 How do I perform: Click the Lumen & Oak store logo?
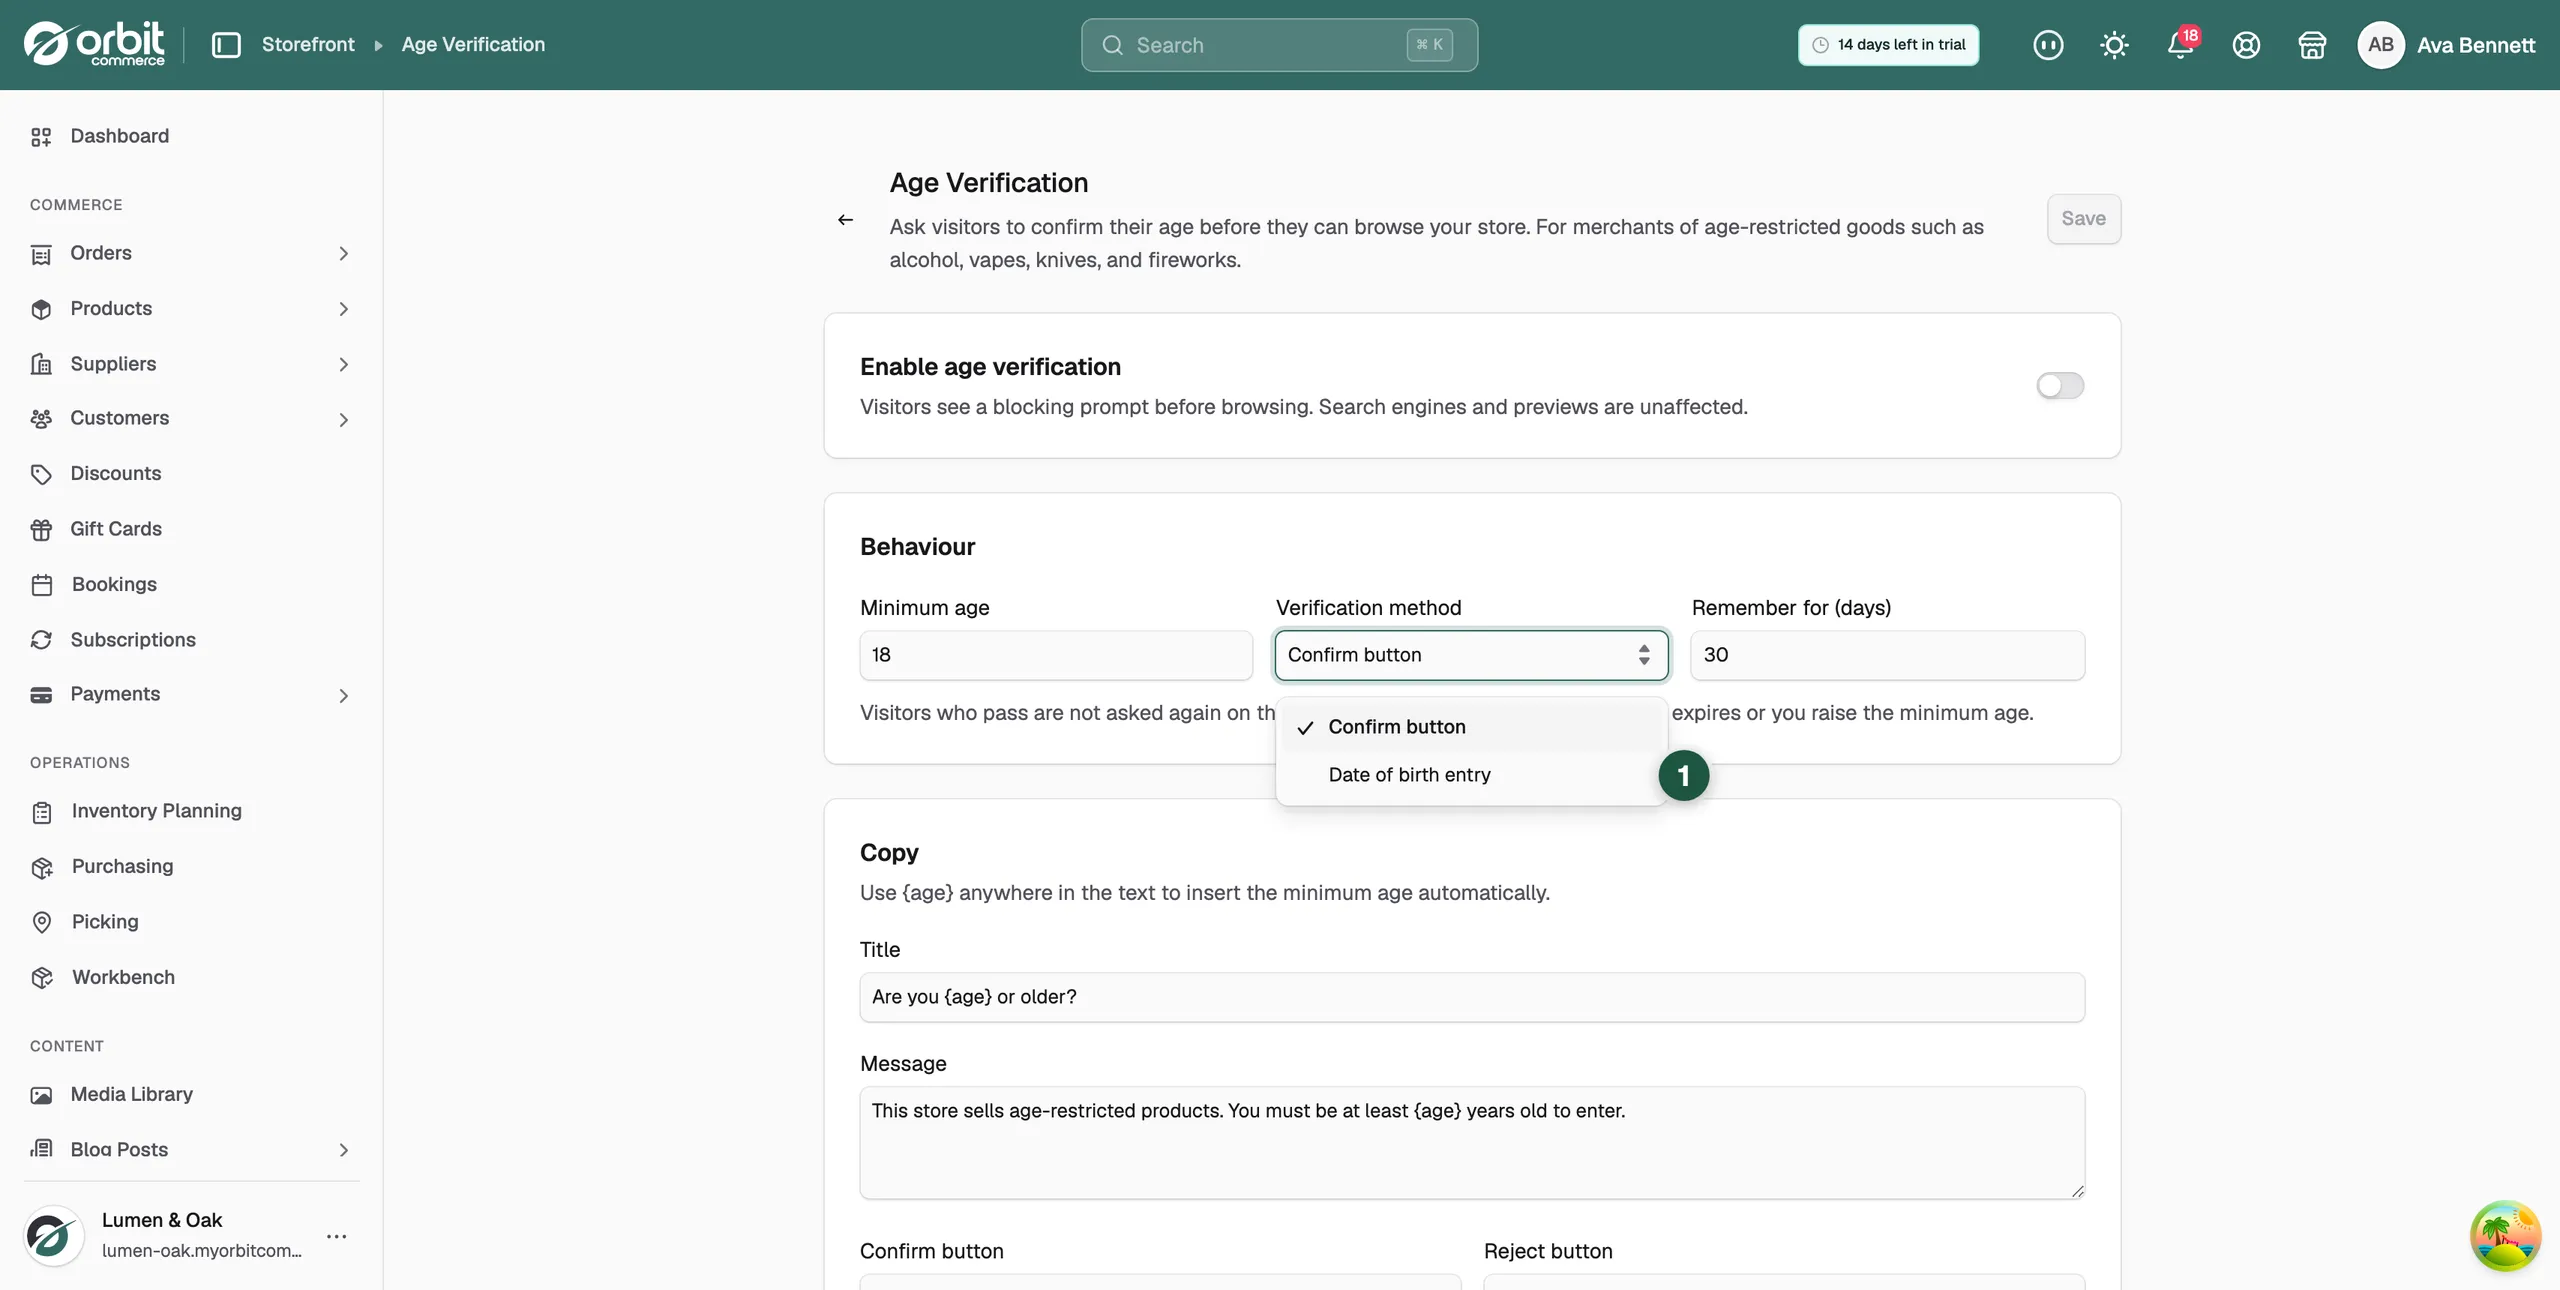click(x=53, y=1235)
